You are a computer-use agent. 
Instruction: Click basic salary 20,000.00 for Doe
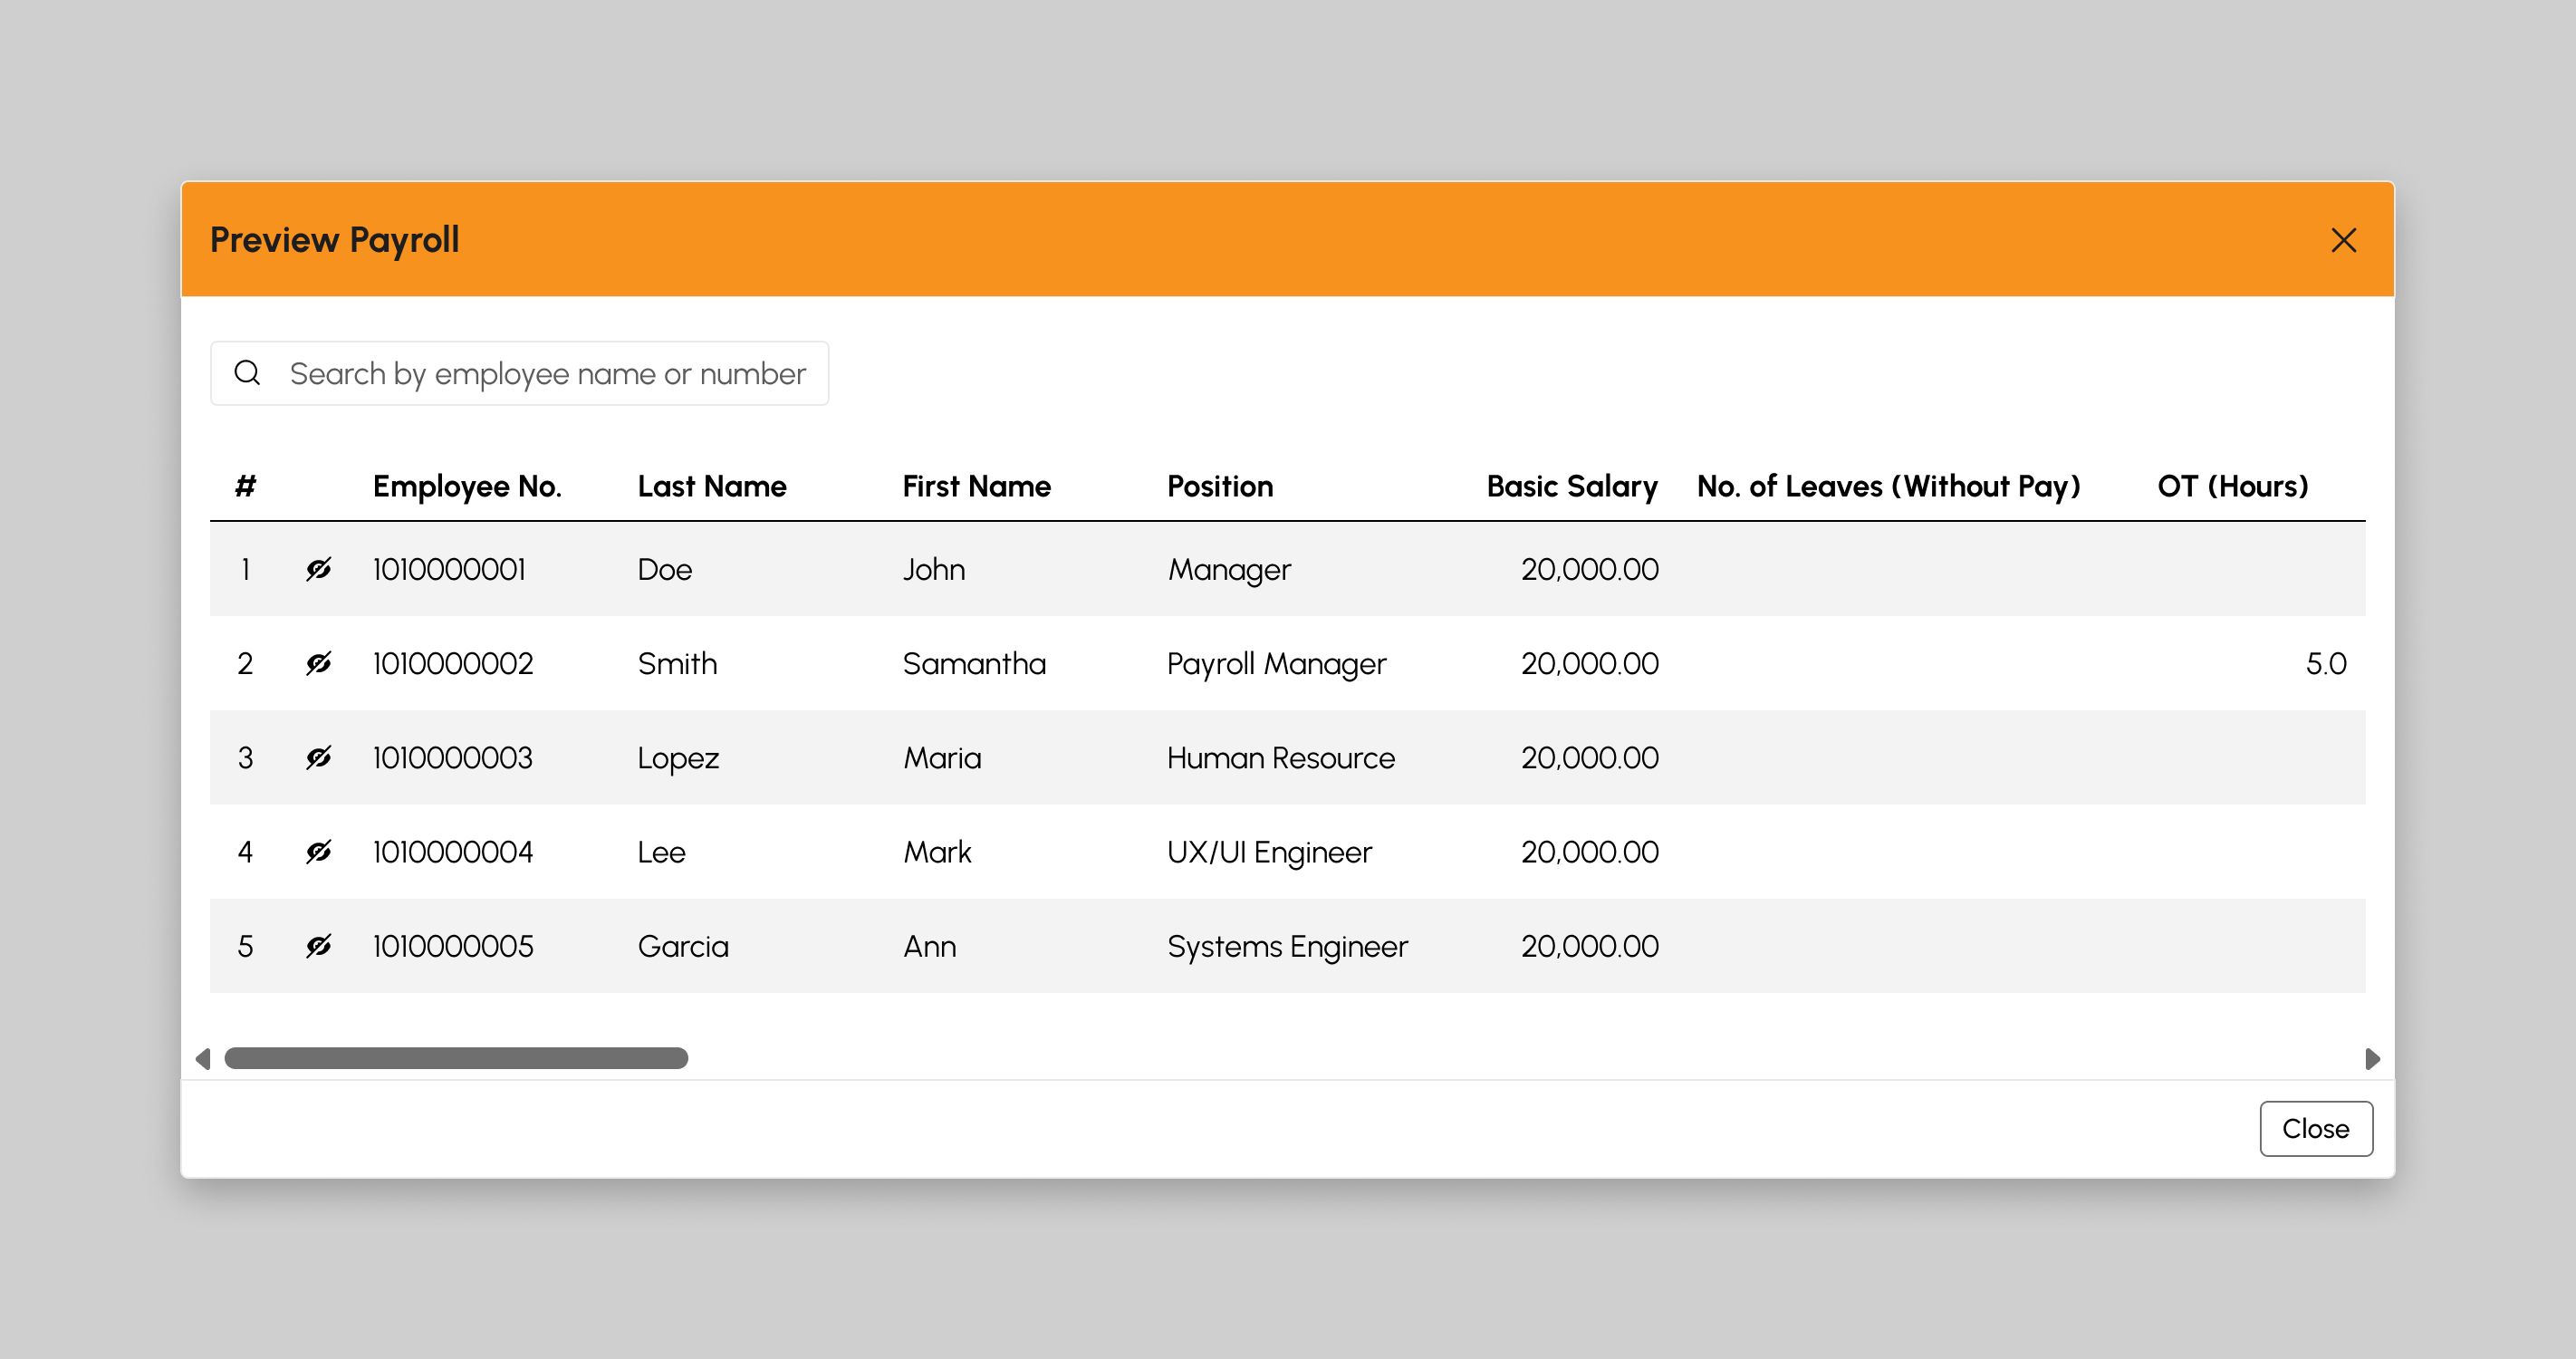tap(1590, 569)
